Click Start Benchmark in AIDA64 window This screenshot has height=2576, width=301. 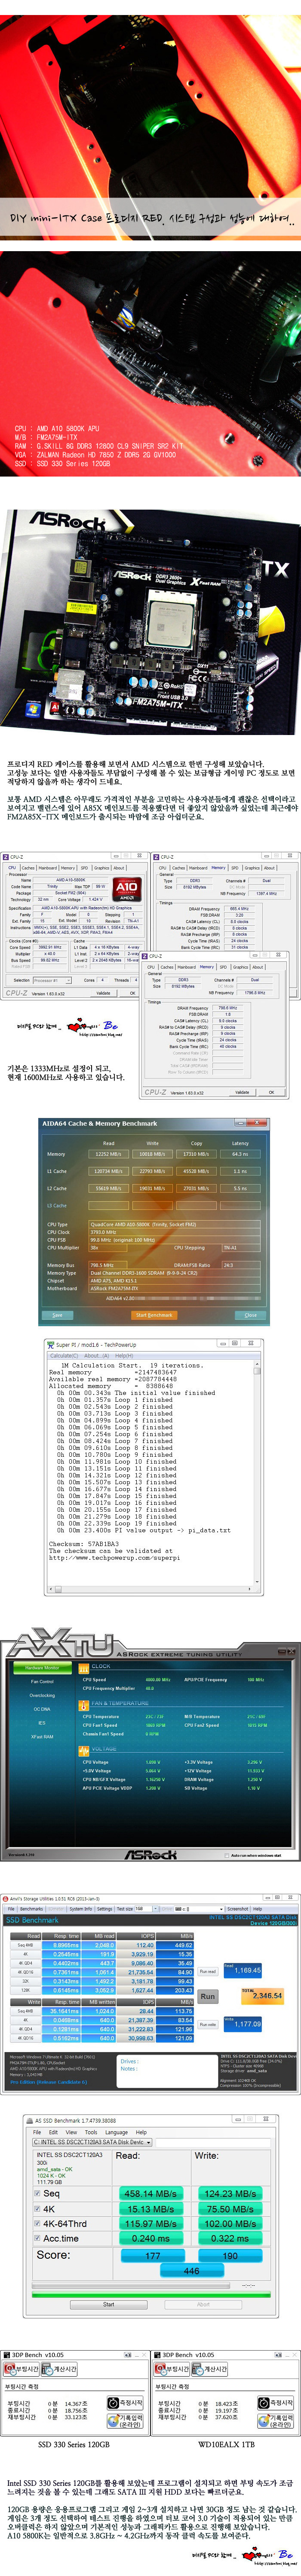click(x=153, y=1315)
